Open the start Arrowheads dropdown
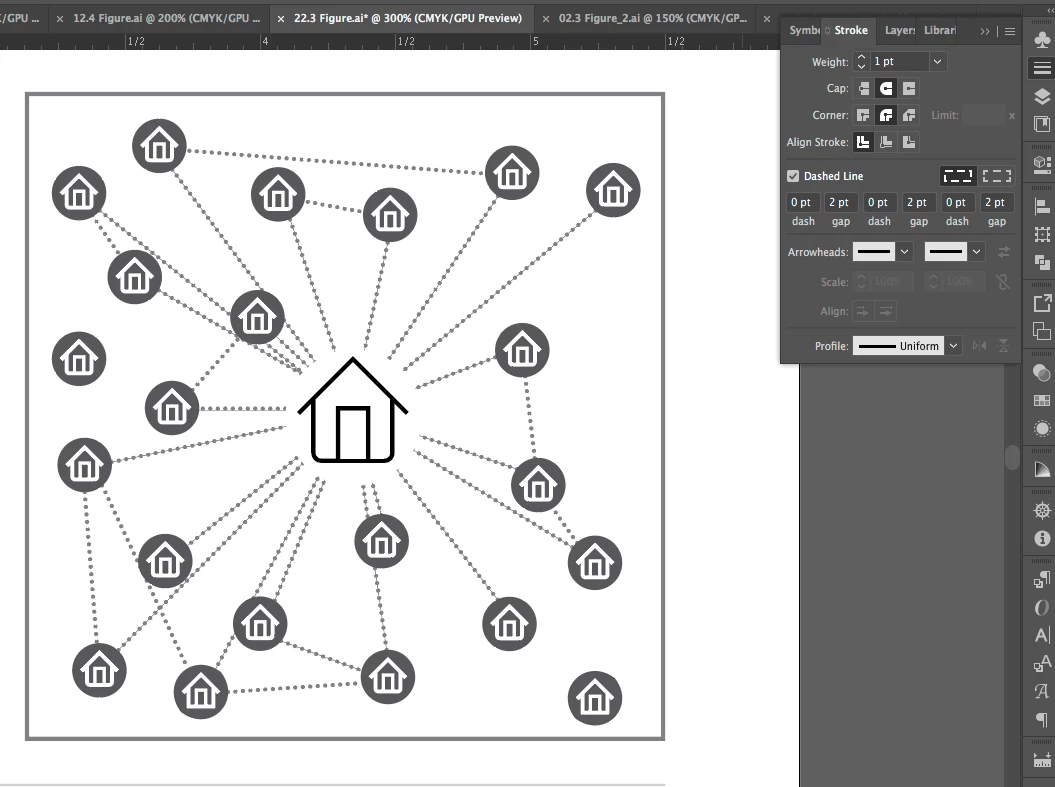The image size is (1055, 787). (x=904, y=252)
